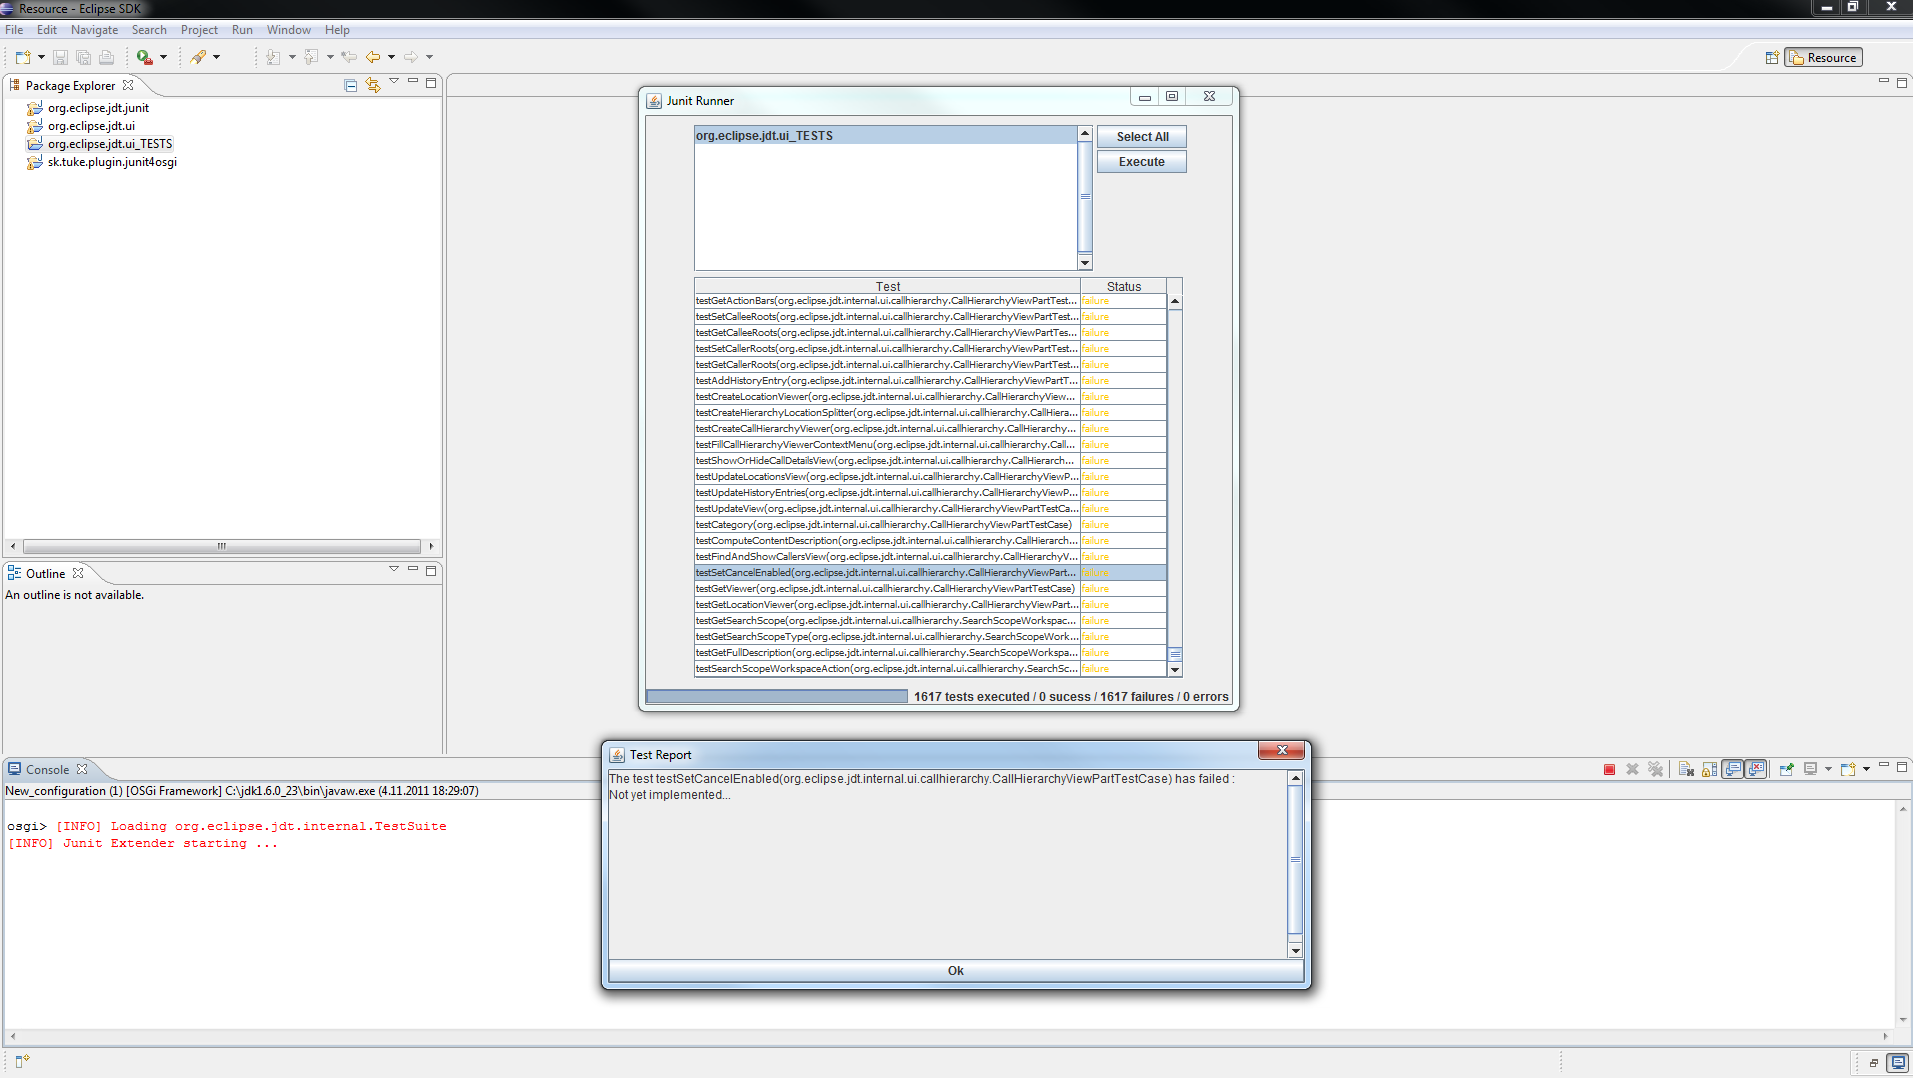This screenshot has height=1080, width=1913.
Task: Click Collapse All in Package Explorer
Action: click(351, 85)
